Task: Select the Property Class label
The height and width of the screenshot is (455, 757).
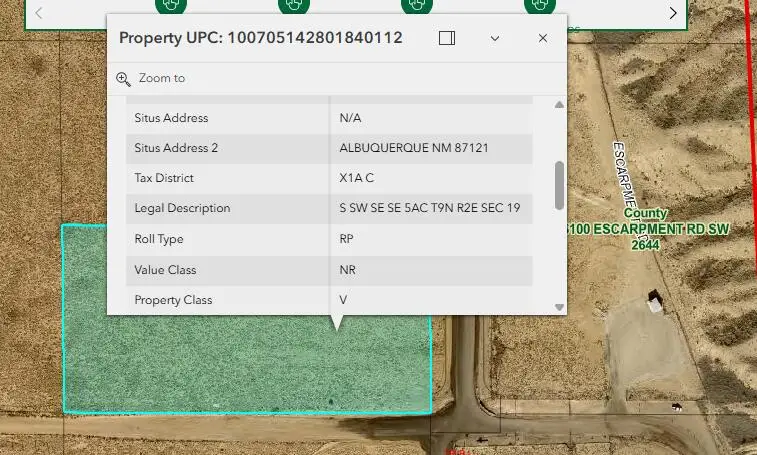Action: pyautogui.click(x=173, y=300)
